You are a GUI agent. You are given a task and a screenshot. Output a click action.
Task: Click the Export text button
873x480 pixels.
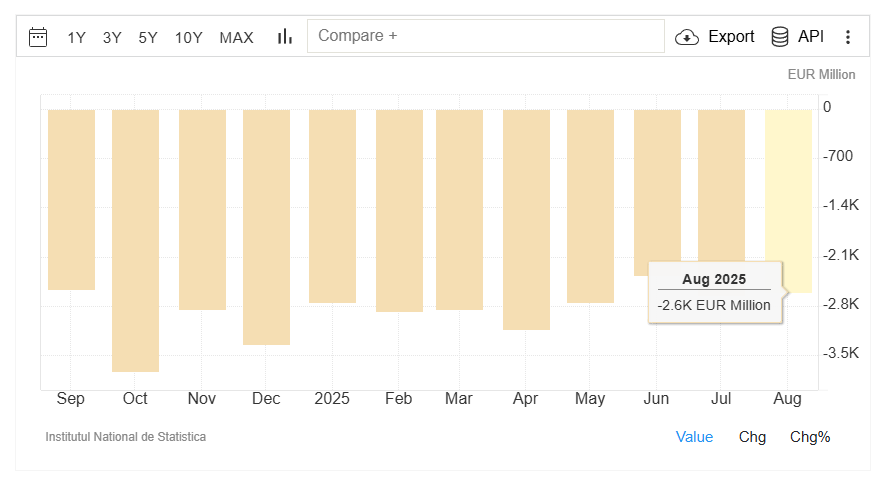(731, 37)
